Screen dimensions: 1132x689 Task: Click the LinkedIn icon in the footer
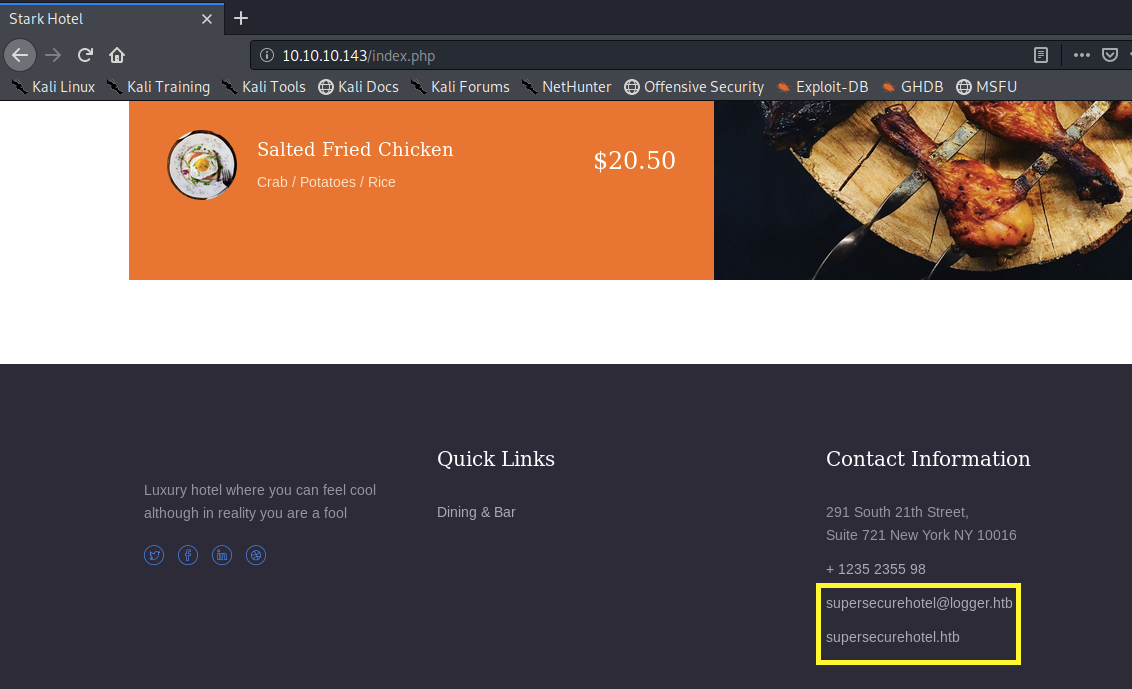click(222, 555)
